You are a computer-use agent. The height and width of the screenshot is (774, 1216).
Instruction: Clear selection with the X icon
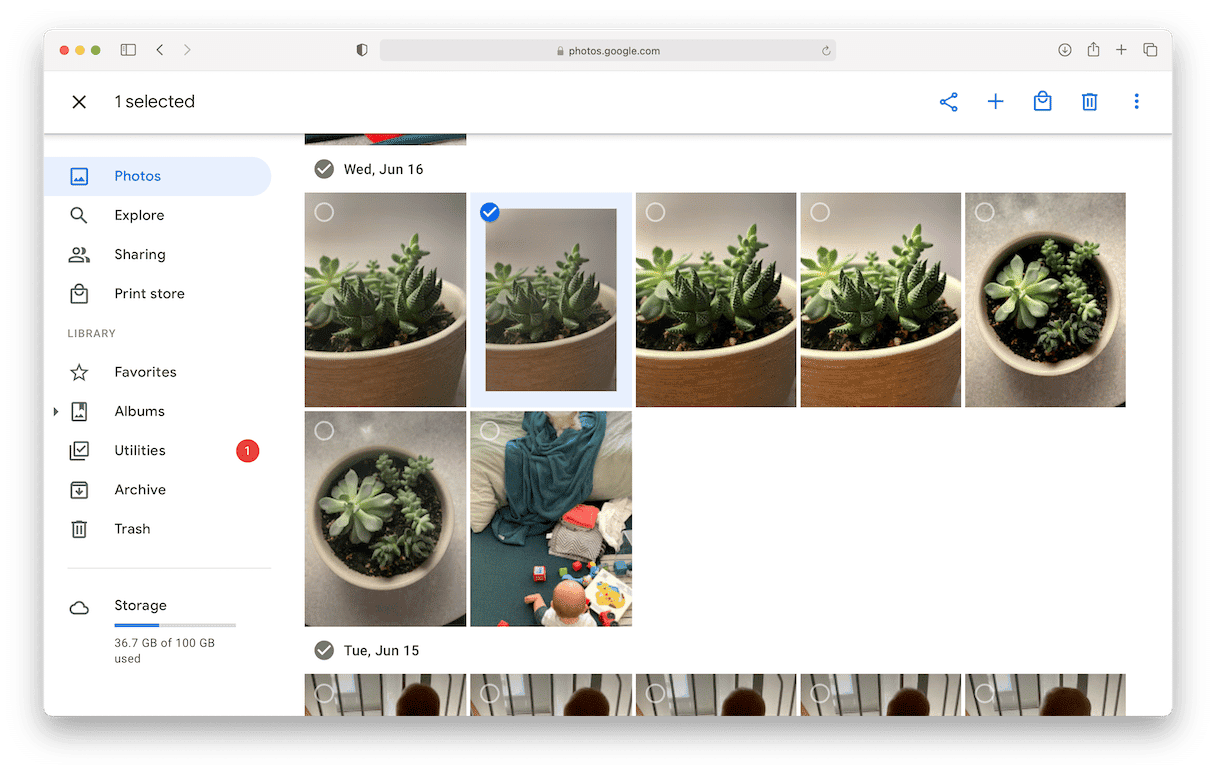pyautogui.click(x=79, y=102)
